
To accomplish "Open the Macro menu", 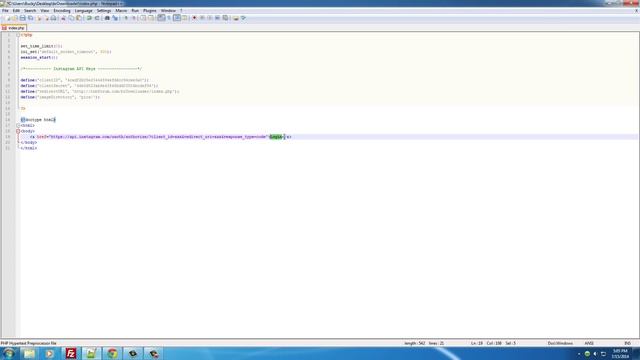I will [x=121, y=11].
